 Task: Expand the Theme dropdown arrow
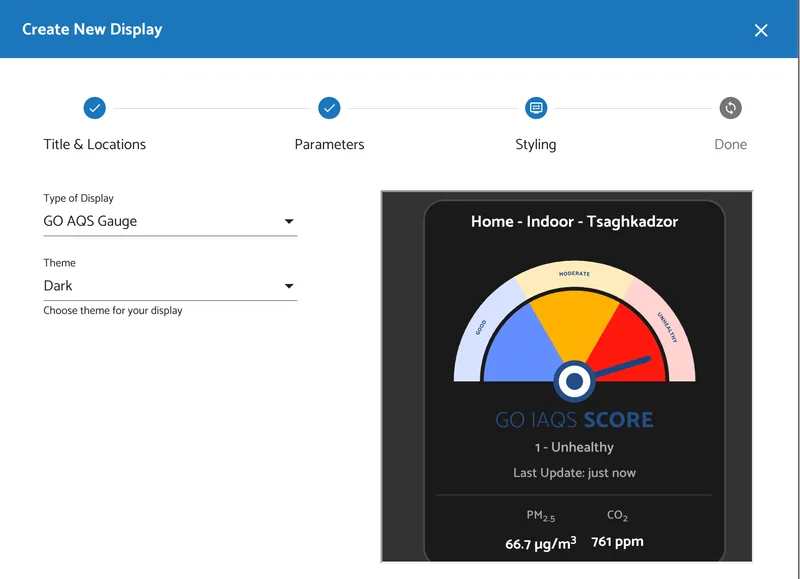click(x=289, y=286)
